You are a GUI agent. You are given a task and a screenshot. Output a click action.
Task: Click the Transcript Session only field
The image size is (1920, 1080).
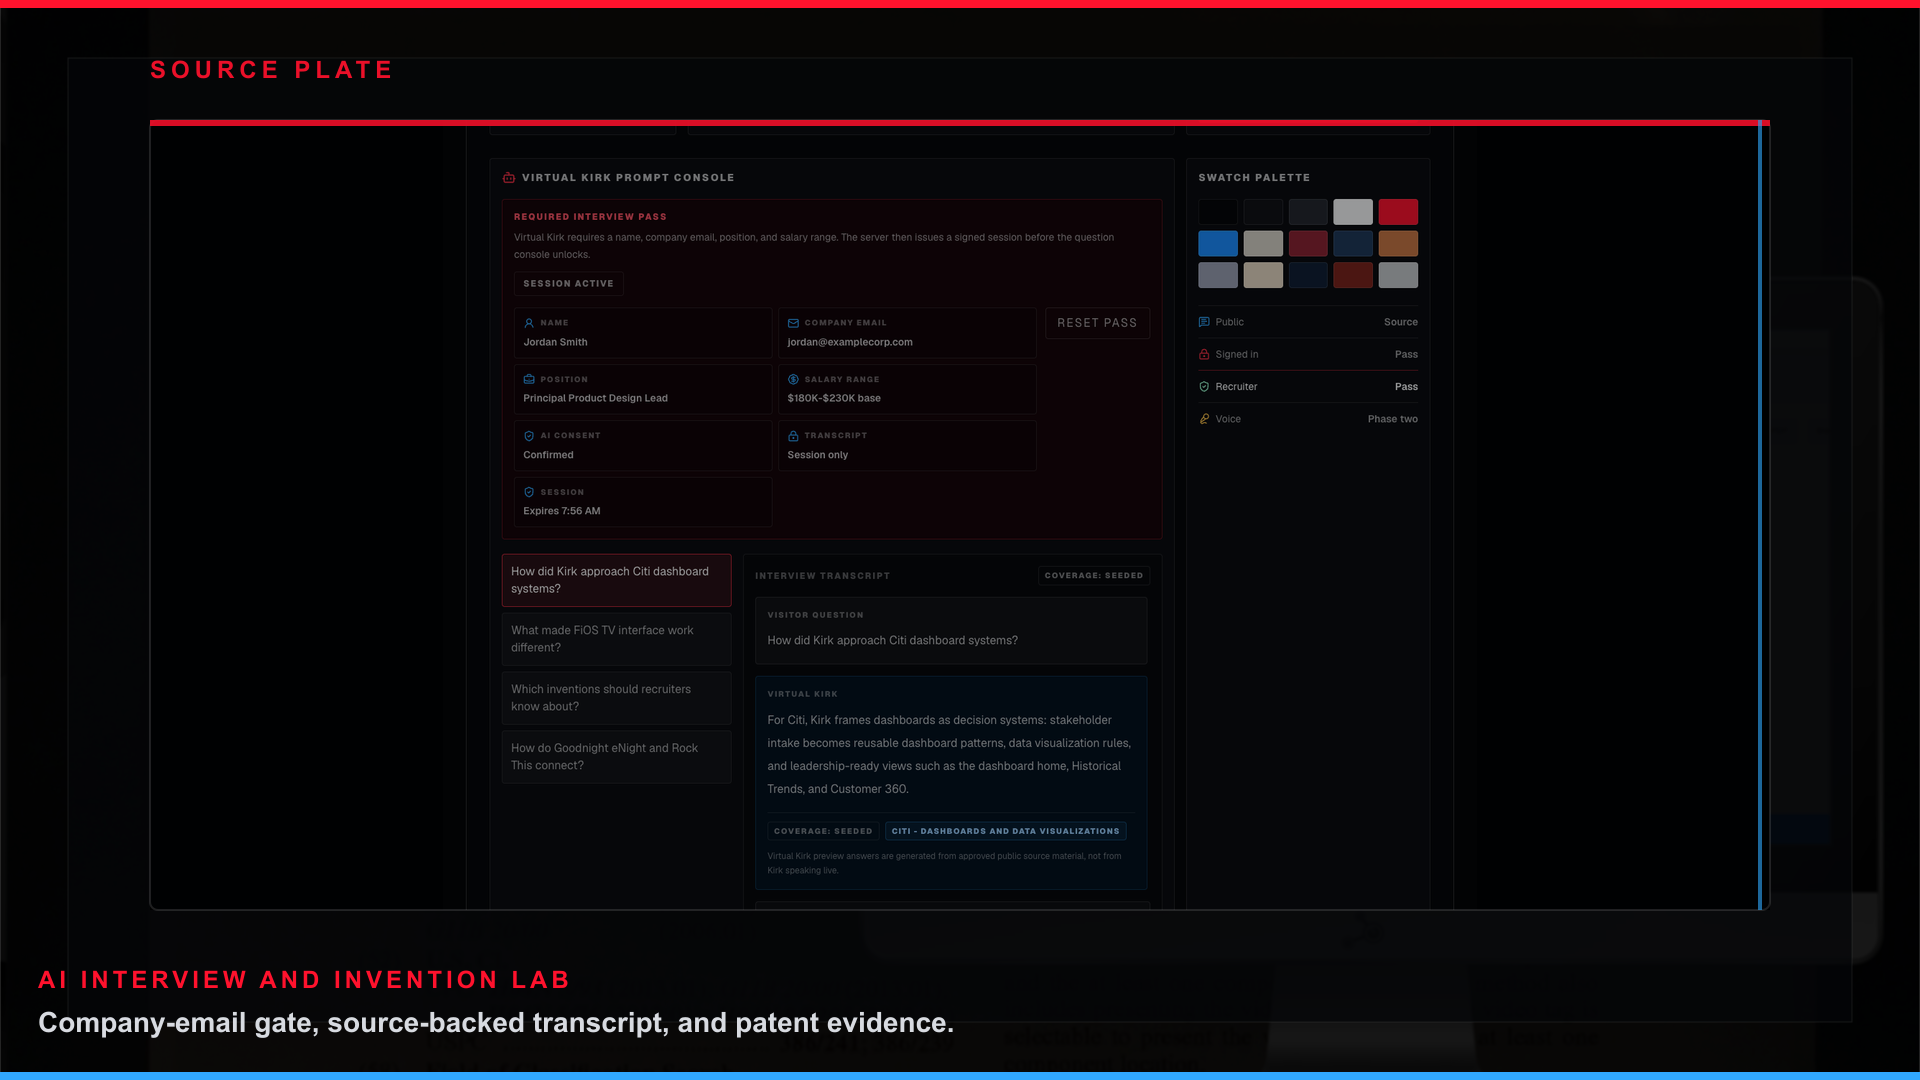pyautogui.click(x=907, y=446)
